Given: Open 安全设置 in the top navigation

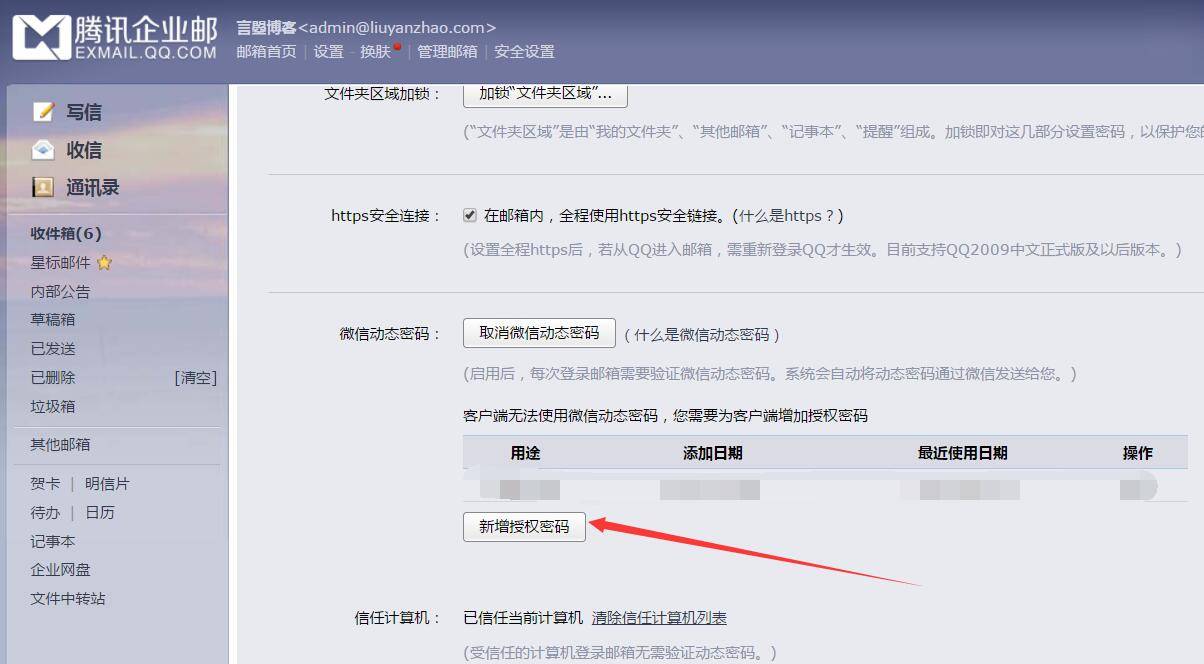Looking at the screenshot, I should [524, 51].
